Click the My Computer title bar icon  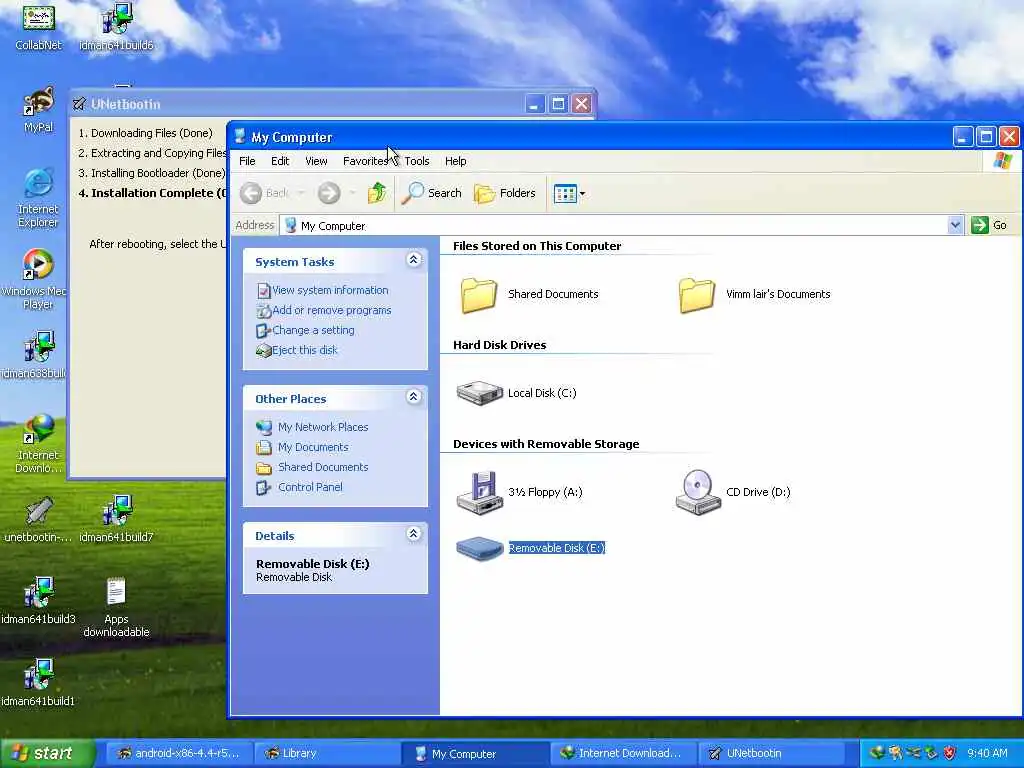240,136
